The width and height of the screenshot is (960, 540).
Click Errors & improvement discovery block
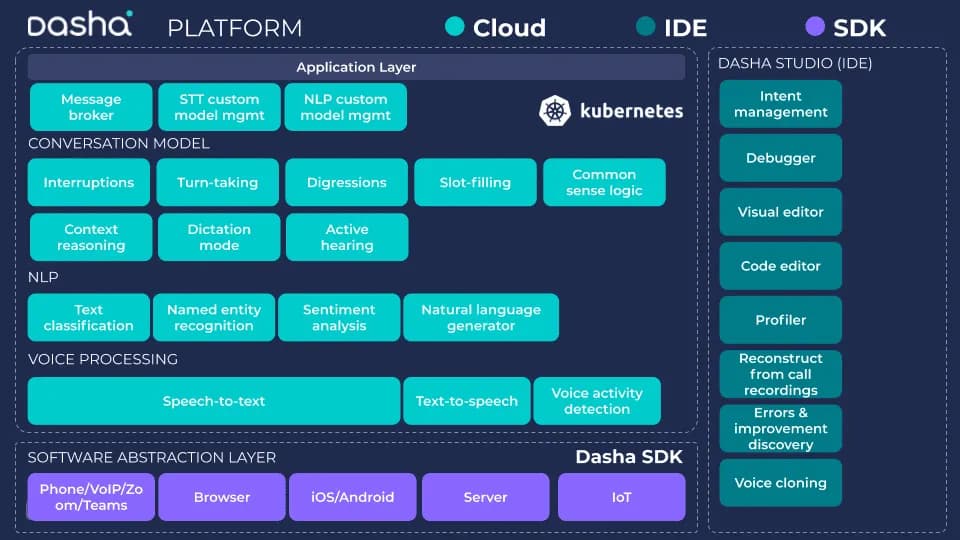[x=781, y=429]
